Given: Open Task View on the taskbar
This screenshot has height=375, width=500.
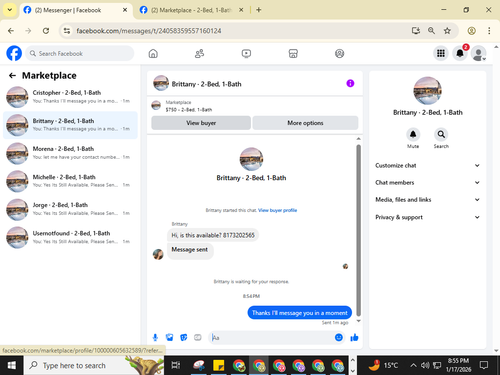Looking at the screenshot, I should (x=175, y=365).
